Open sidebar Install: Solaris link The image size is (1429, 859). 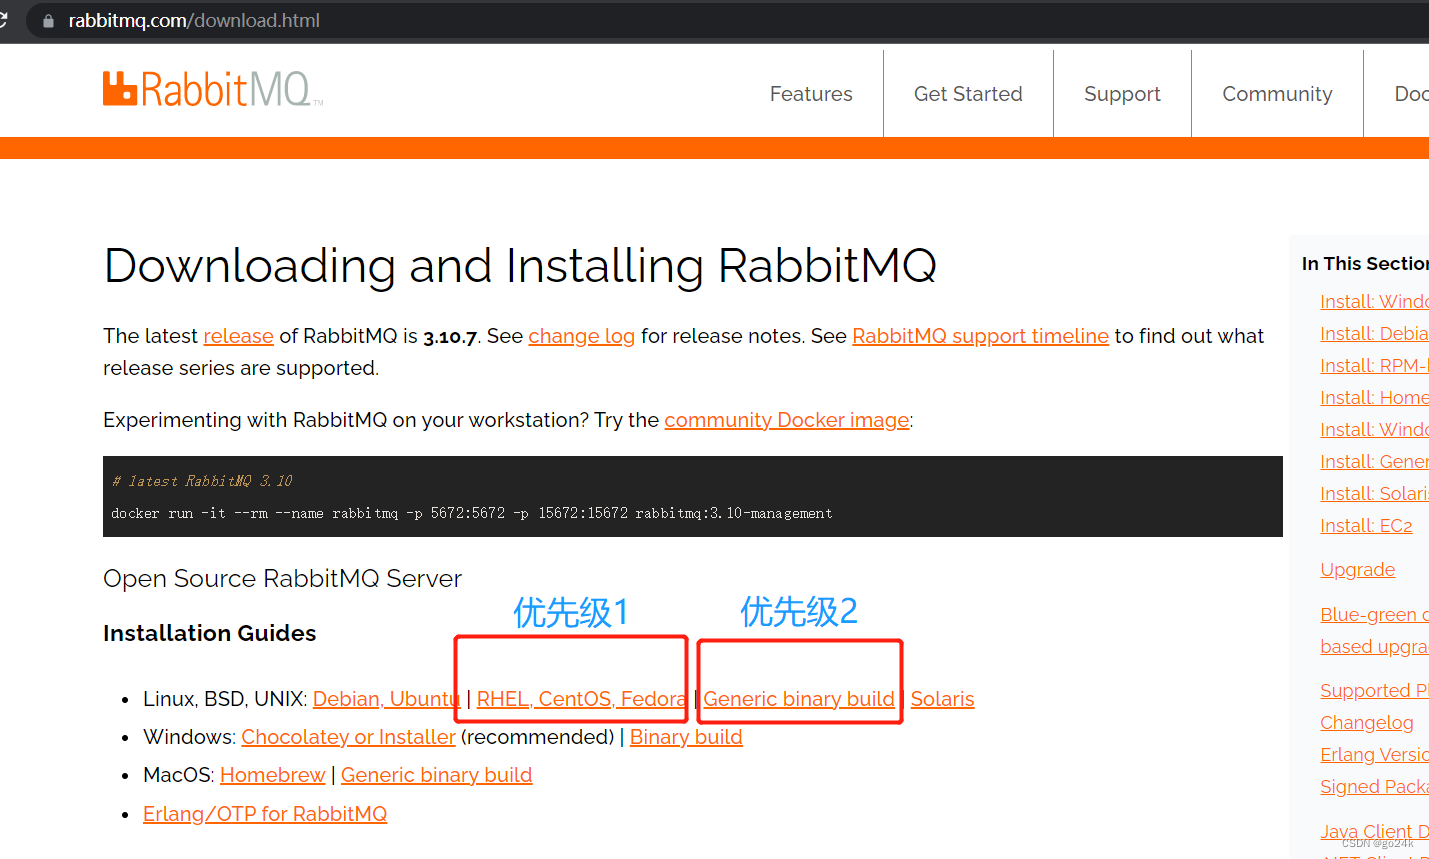pyautogui.click(x=1374, y=494)
